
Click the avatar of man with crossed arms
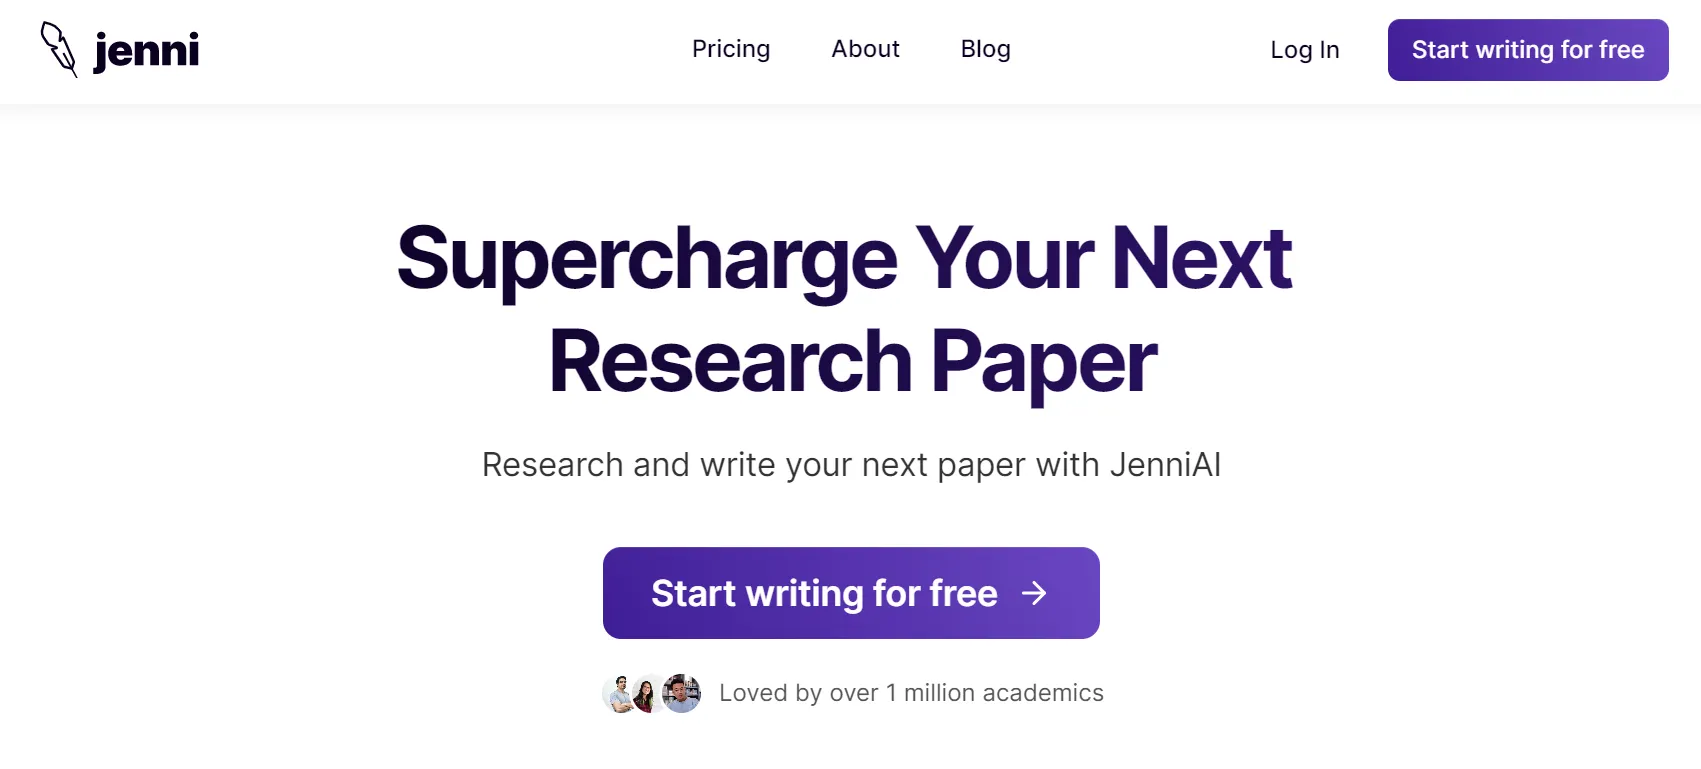(x=619, y=693)
